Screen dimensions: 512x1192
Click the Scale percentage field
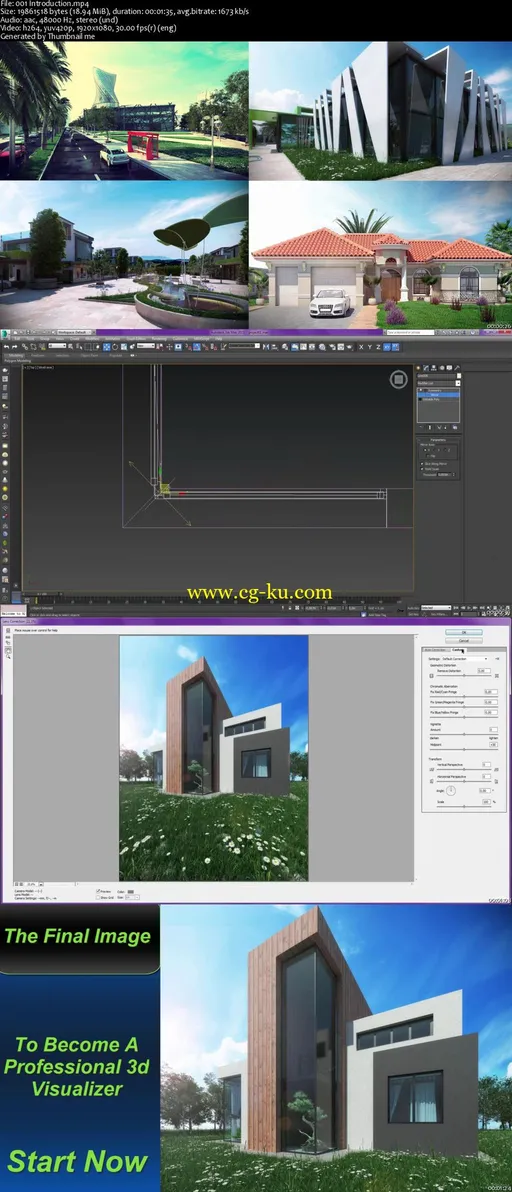pos(486,802)
